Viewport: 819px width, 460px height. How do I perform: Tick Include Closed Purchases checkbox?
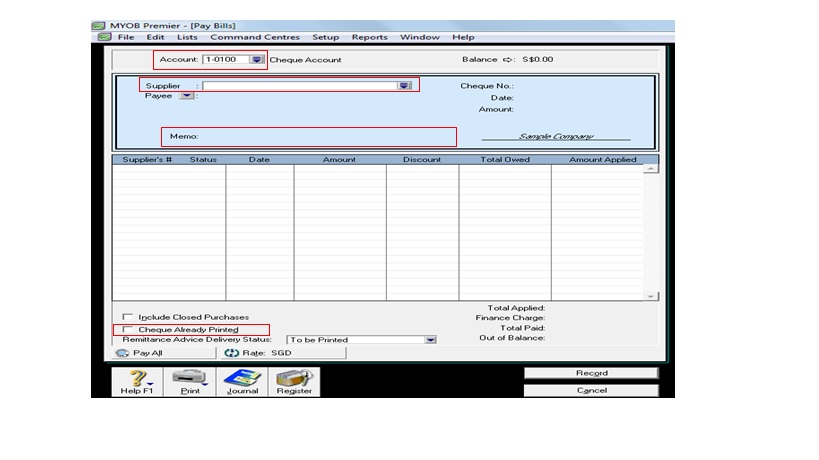click(127, 317)
